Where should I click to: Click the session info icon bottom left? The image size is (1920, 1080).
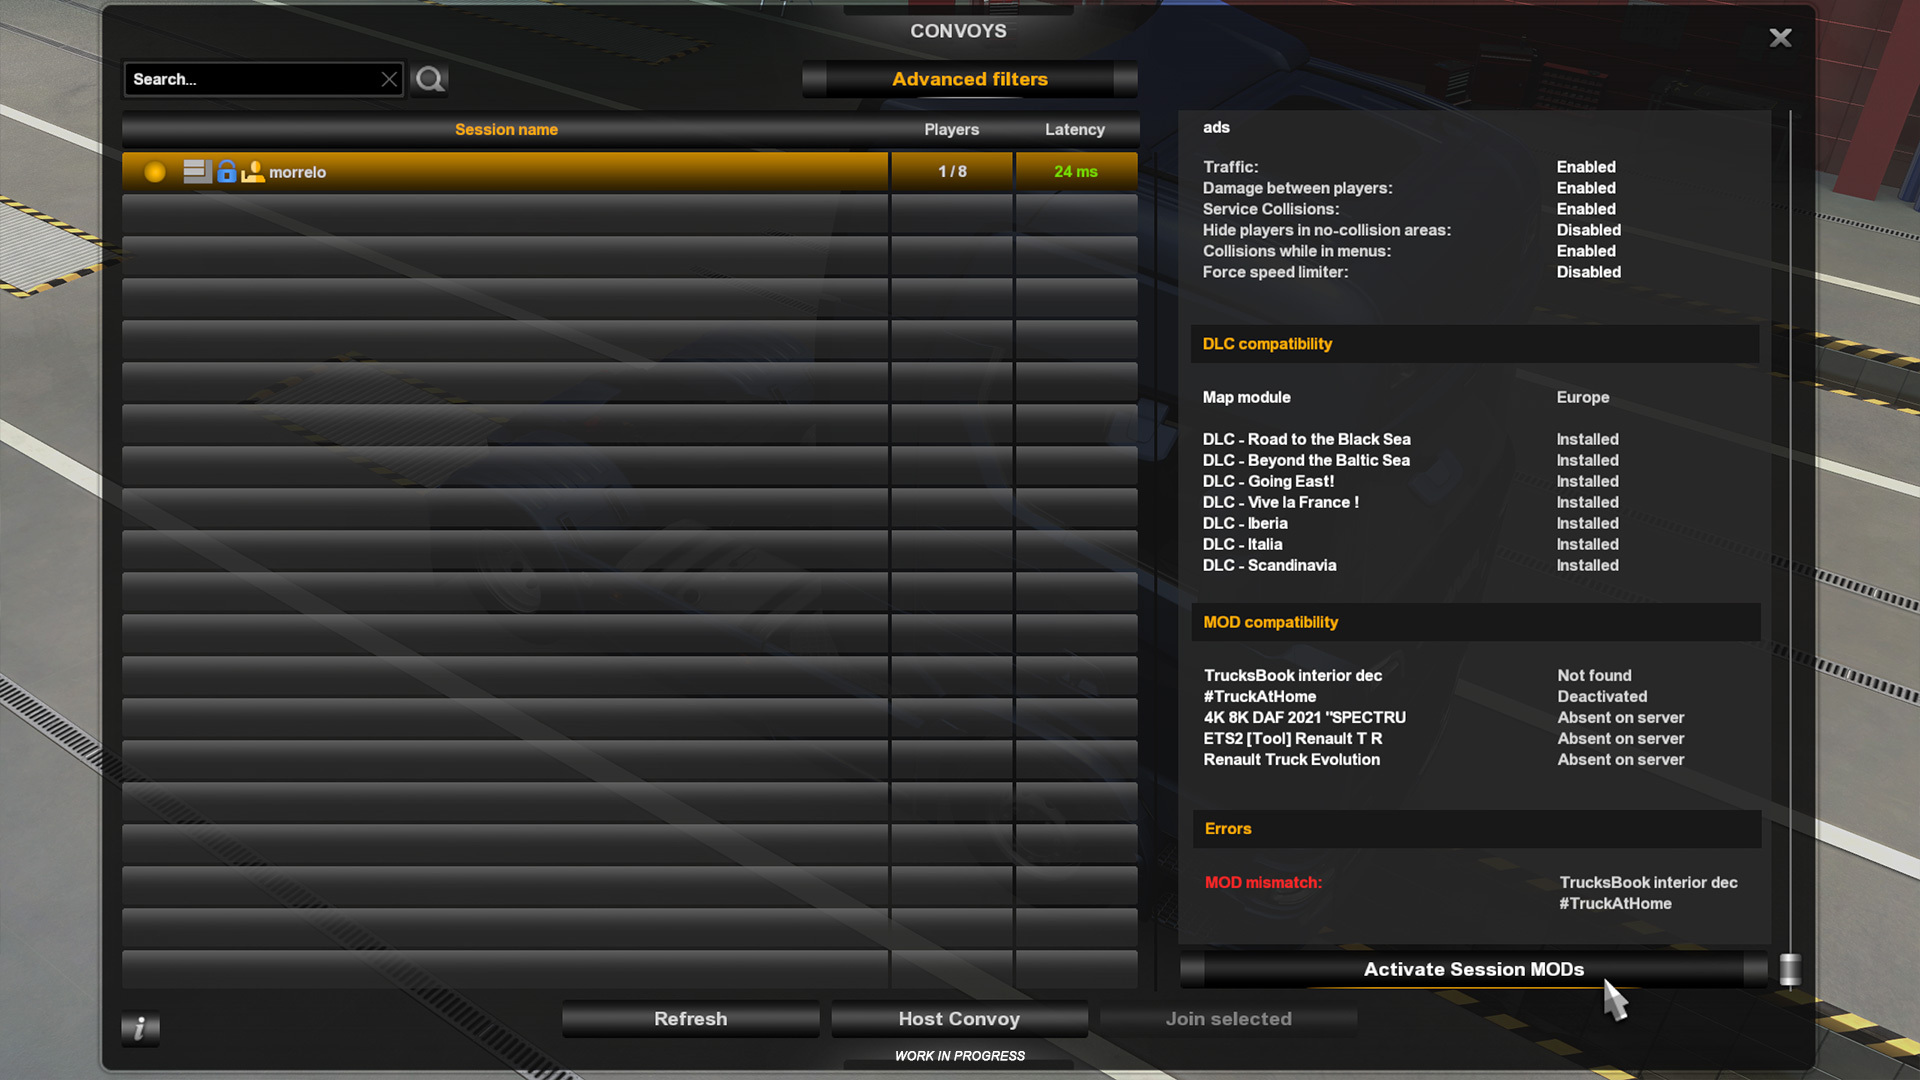[x=141, y=1025]
